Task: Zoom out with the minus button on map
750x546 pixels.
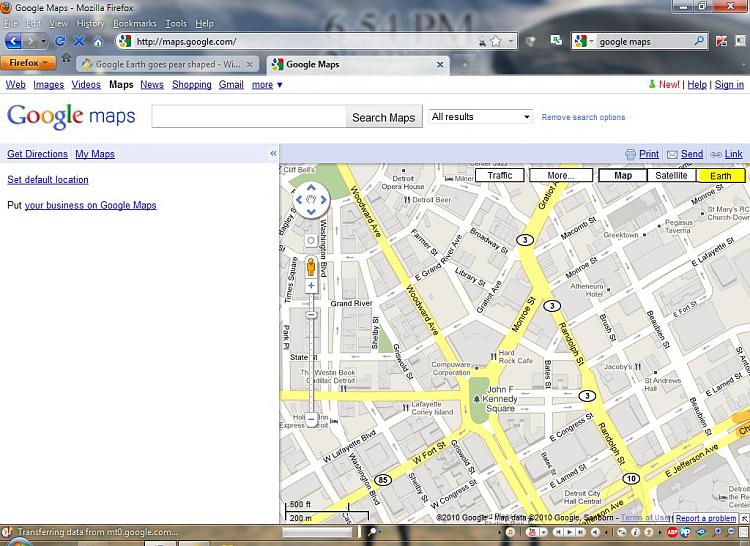Action: click(311, 419)
